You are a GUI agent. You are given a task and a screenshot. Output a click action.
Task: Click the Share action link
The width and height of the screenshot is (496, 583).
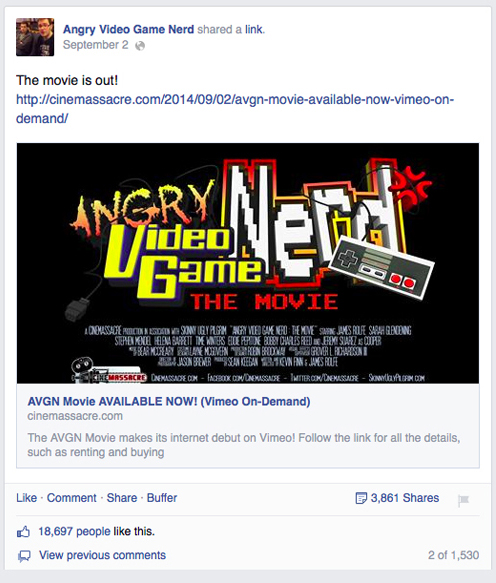122,498
